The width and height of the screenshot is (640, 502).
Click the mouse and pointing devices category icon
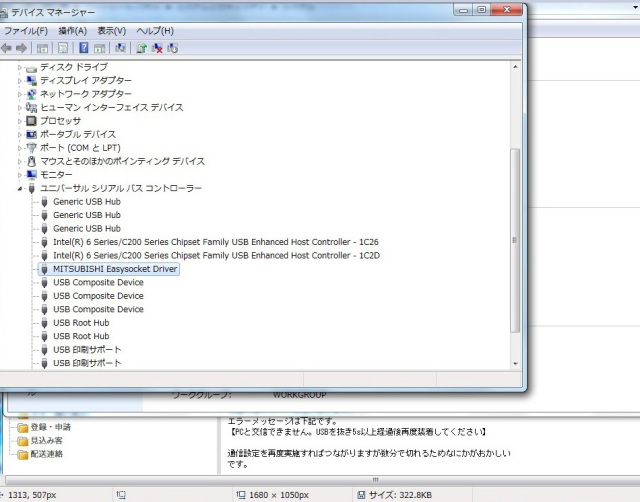(31, 161)
